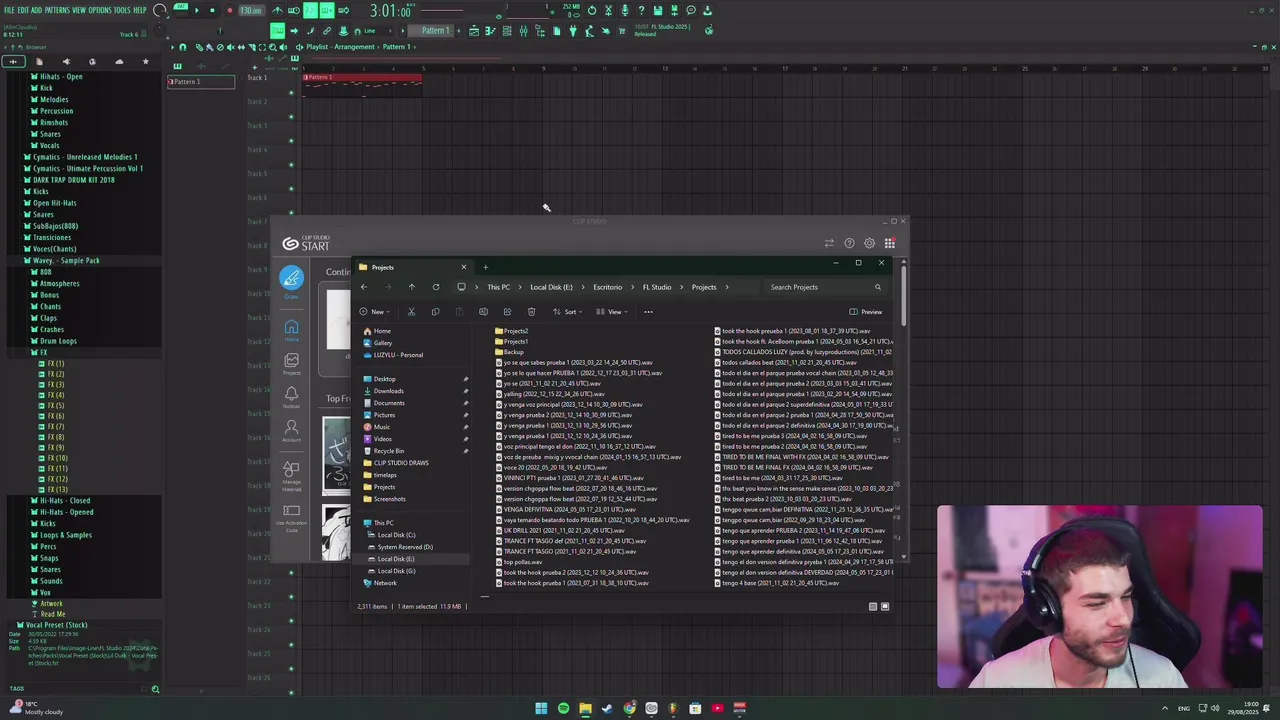1280x720 pixels.
Task: Open the VIEW menu in FL Studio
Action: pyautogui.click(x=79, y=10)
